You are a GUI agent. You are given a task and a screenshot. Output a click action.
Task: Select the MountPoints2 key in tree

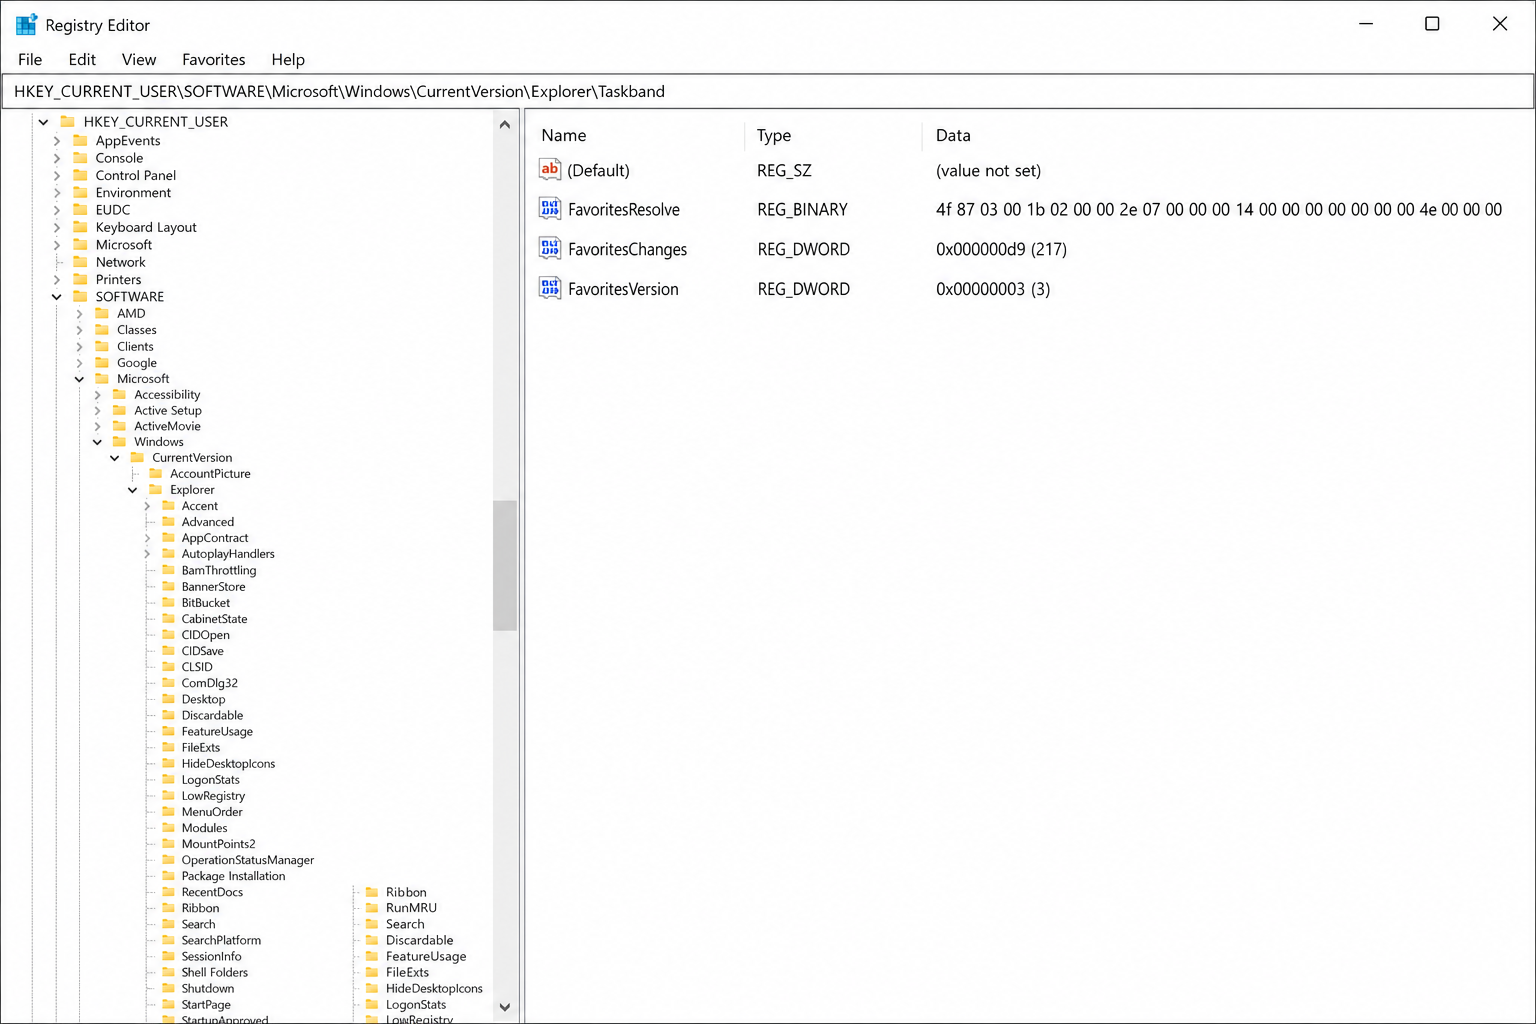pyautogui.click(x=218, y=844)
